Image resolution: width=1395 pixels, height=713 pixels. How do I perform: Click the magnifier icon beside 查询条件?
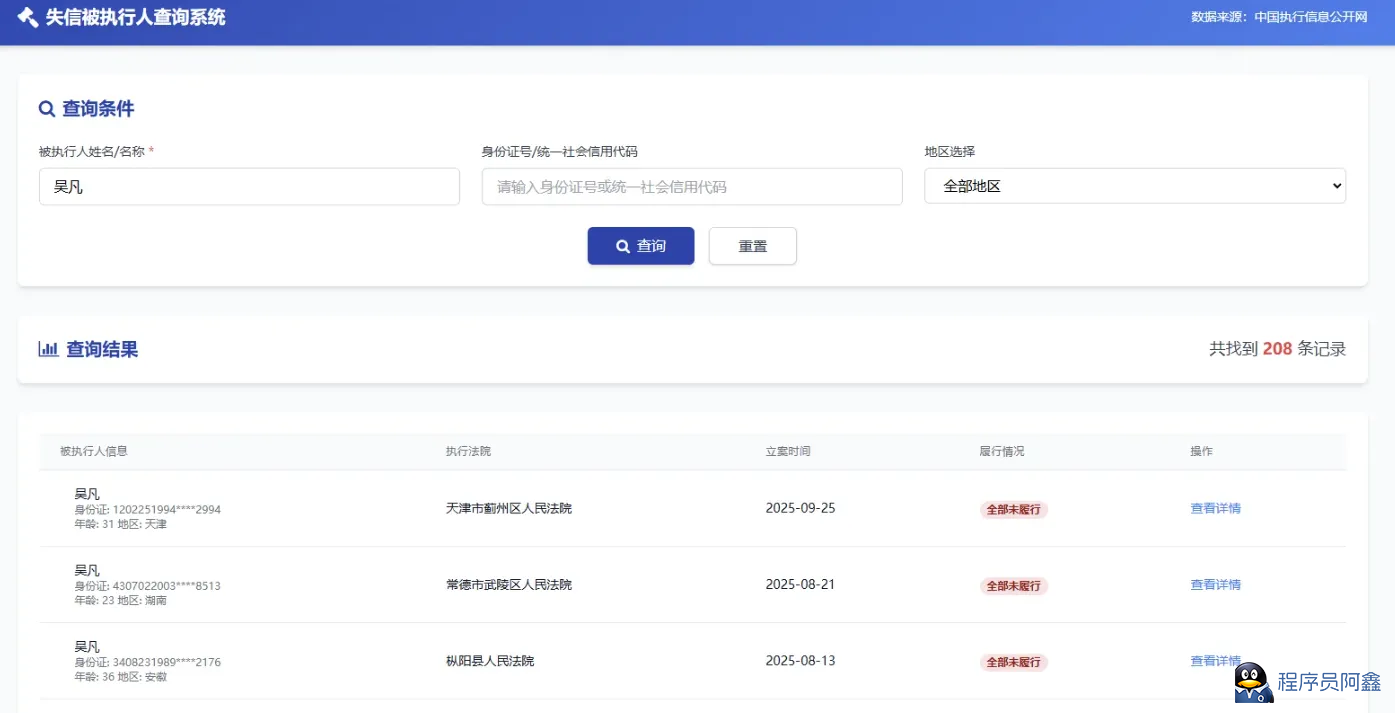click(47, 109)
